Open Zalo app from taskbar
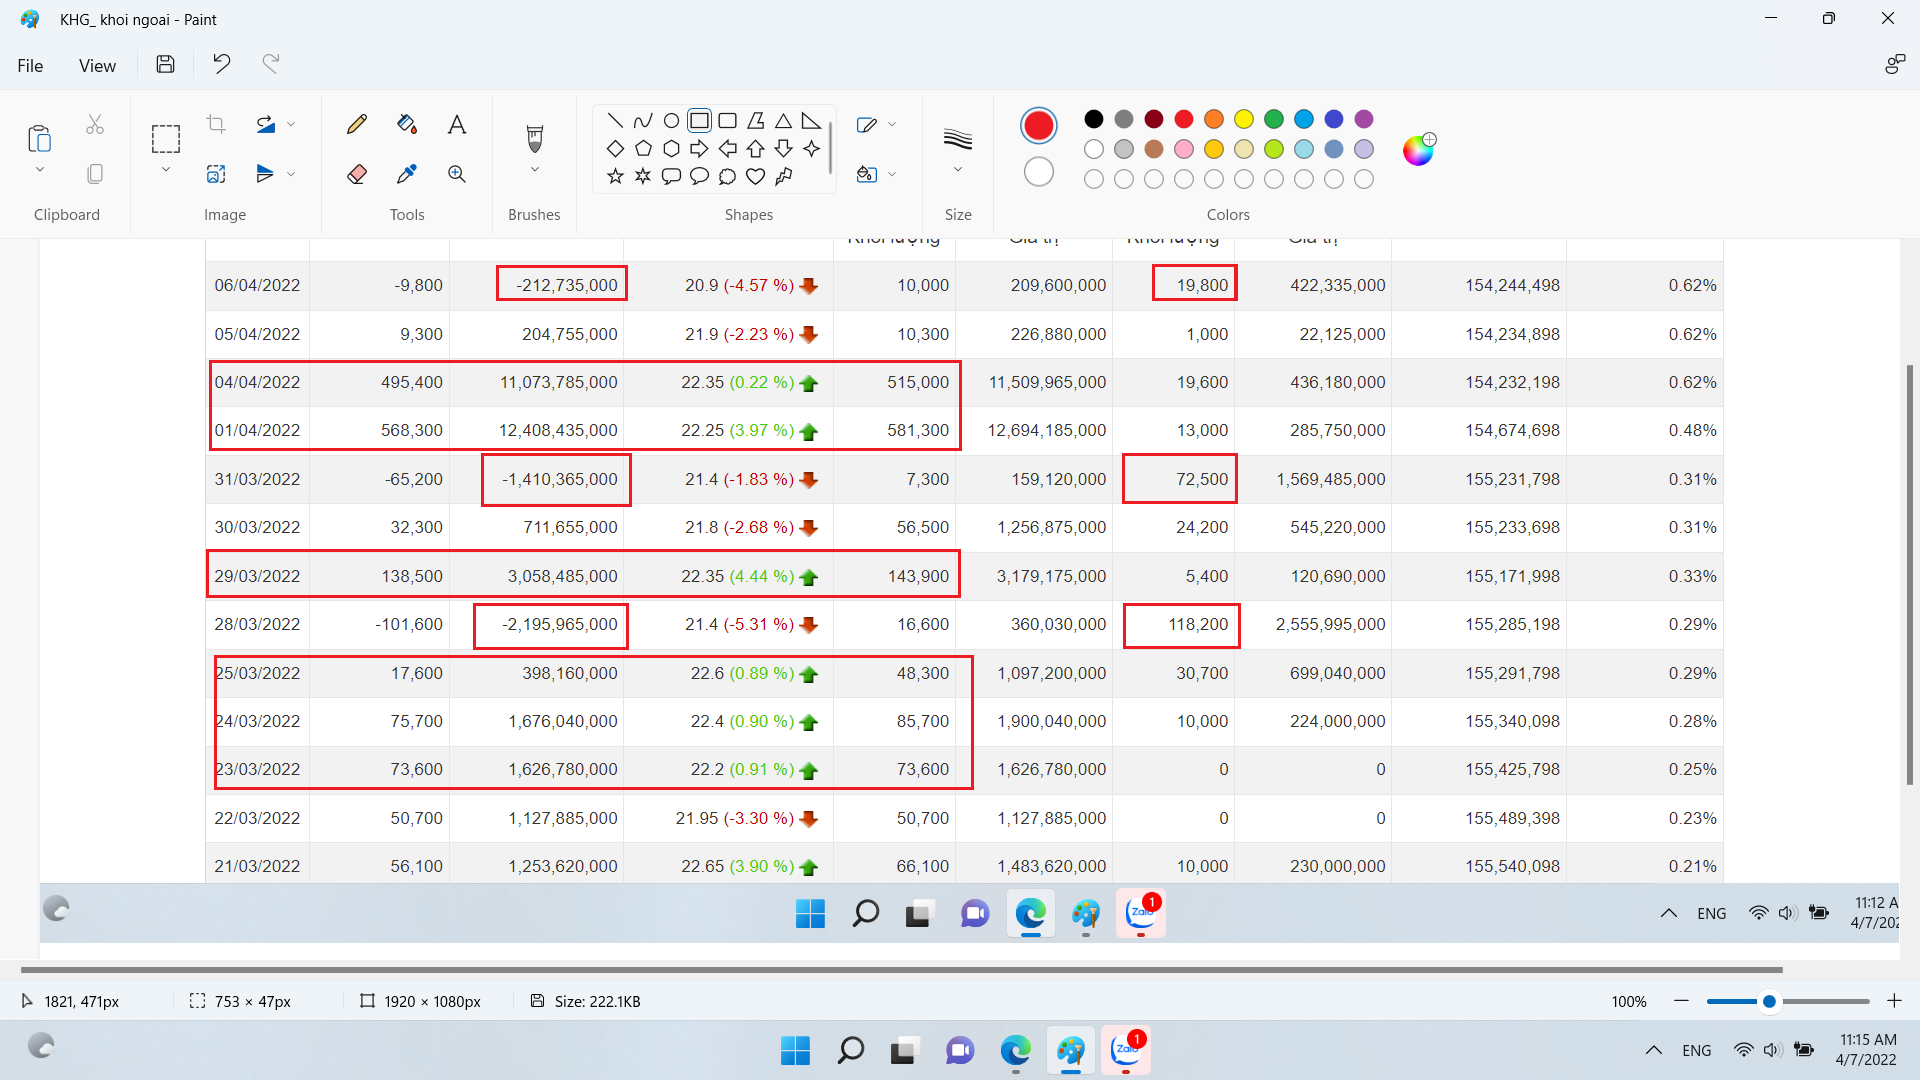 1126,1050
